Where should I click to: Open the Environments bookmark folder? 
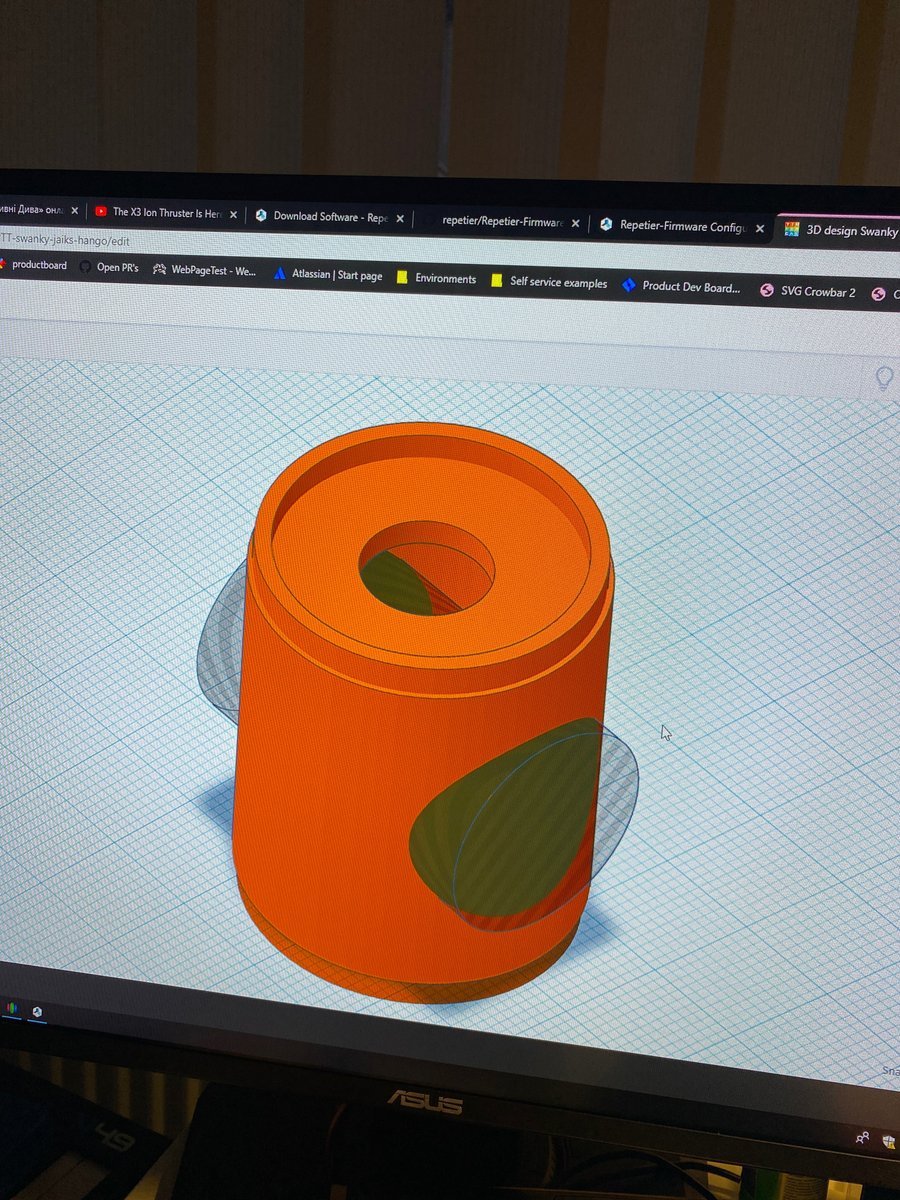coord(436,278)
